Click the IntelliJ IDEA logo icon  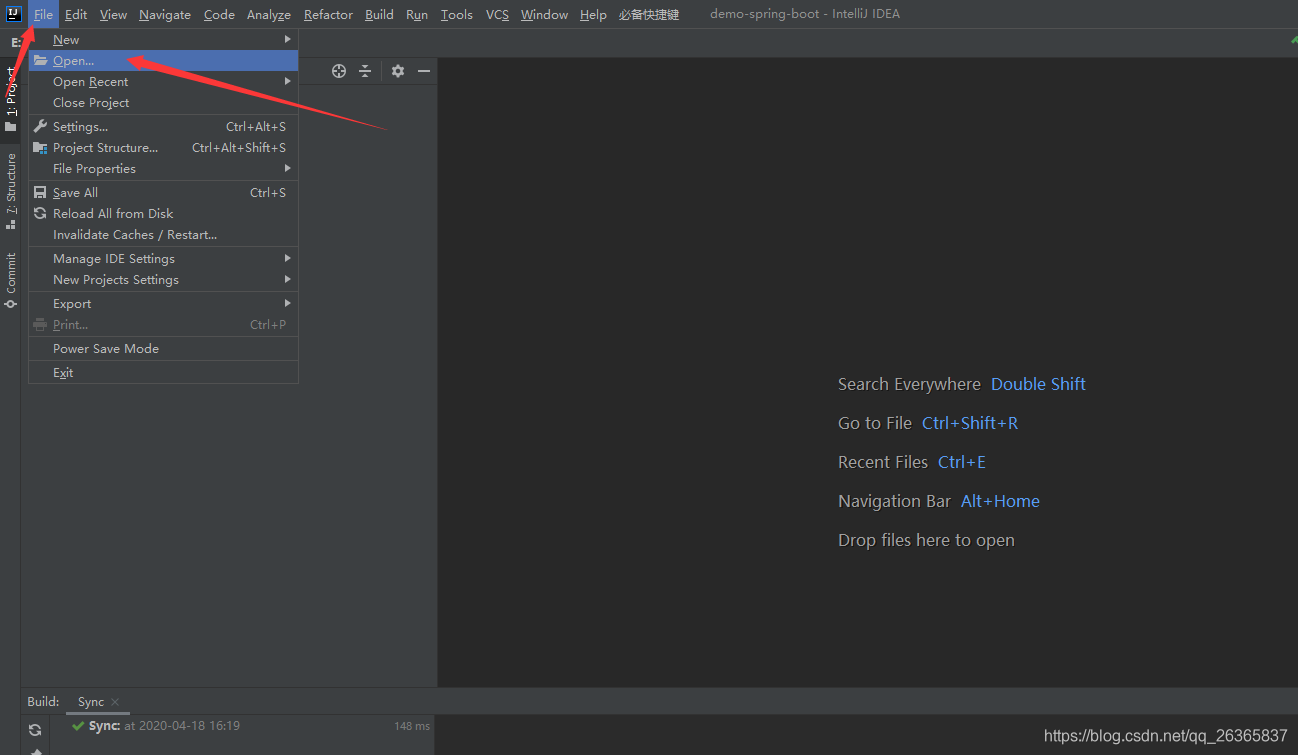[x=13, y=14]
